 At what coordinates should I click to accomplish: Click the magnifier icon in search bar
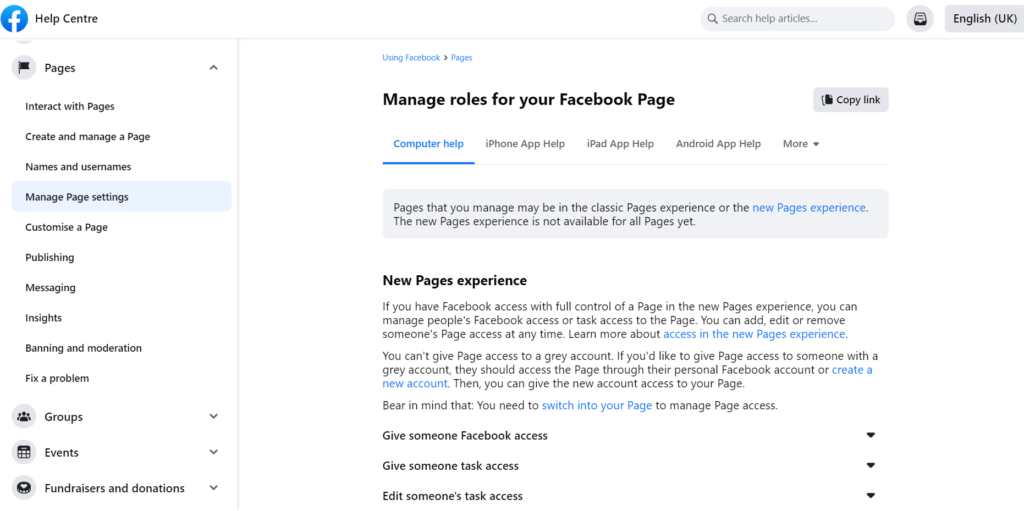click(x=711, y=19)
